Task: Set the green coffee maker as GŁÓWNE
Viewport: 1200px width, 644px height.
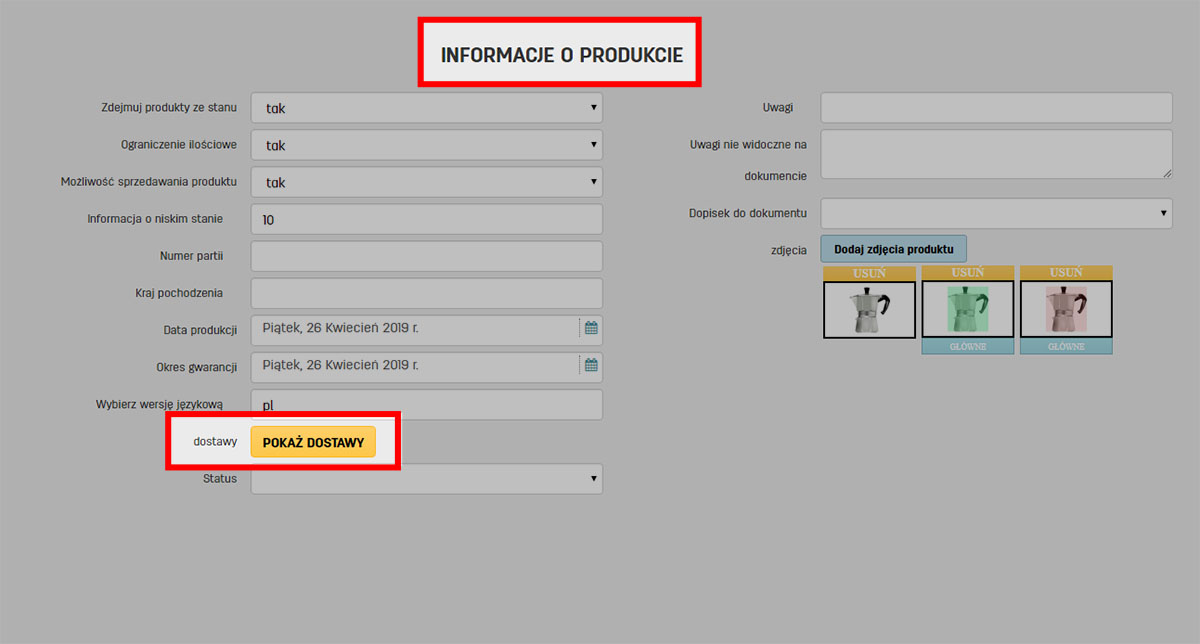Action: click(x=967, y=347)
